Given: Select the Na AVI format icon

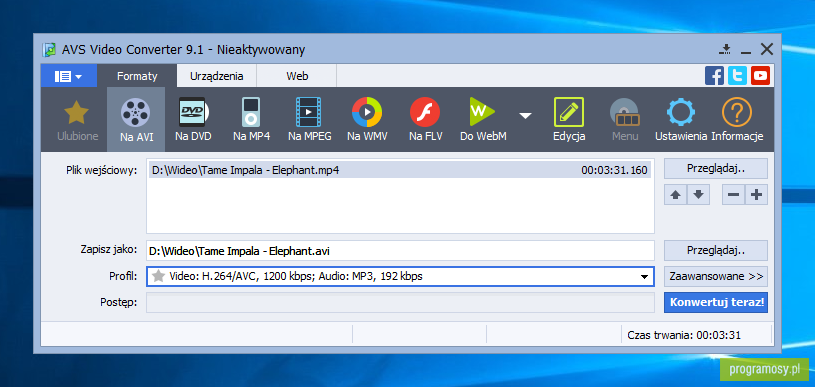Looking at the screenshot, I should [136, 119].
